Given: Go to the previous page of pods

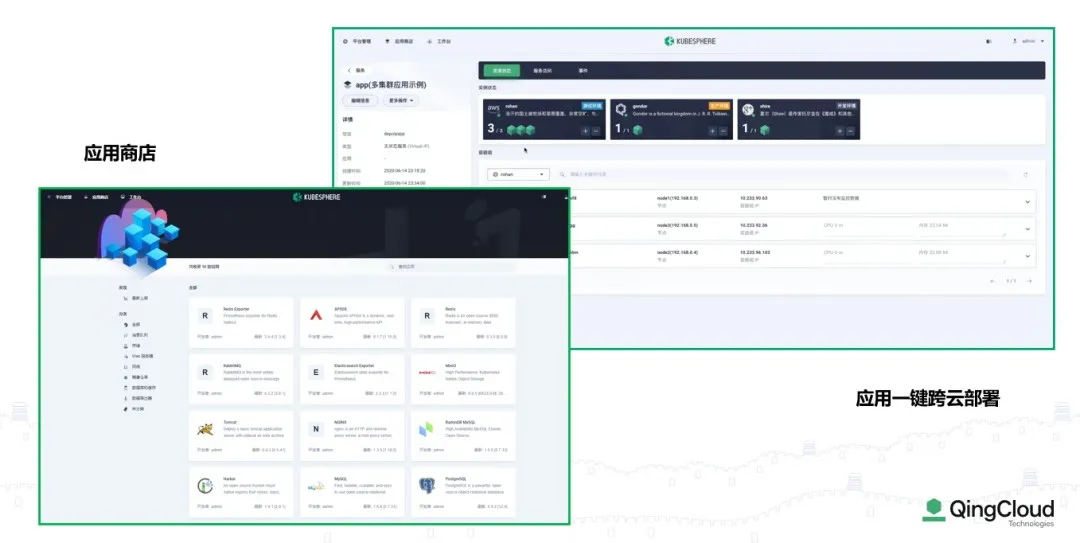Looking at the screenshot, I should tap(993, 281).
